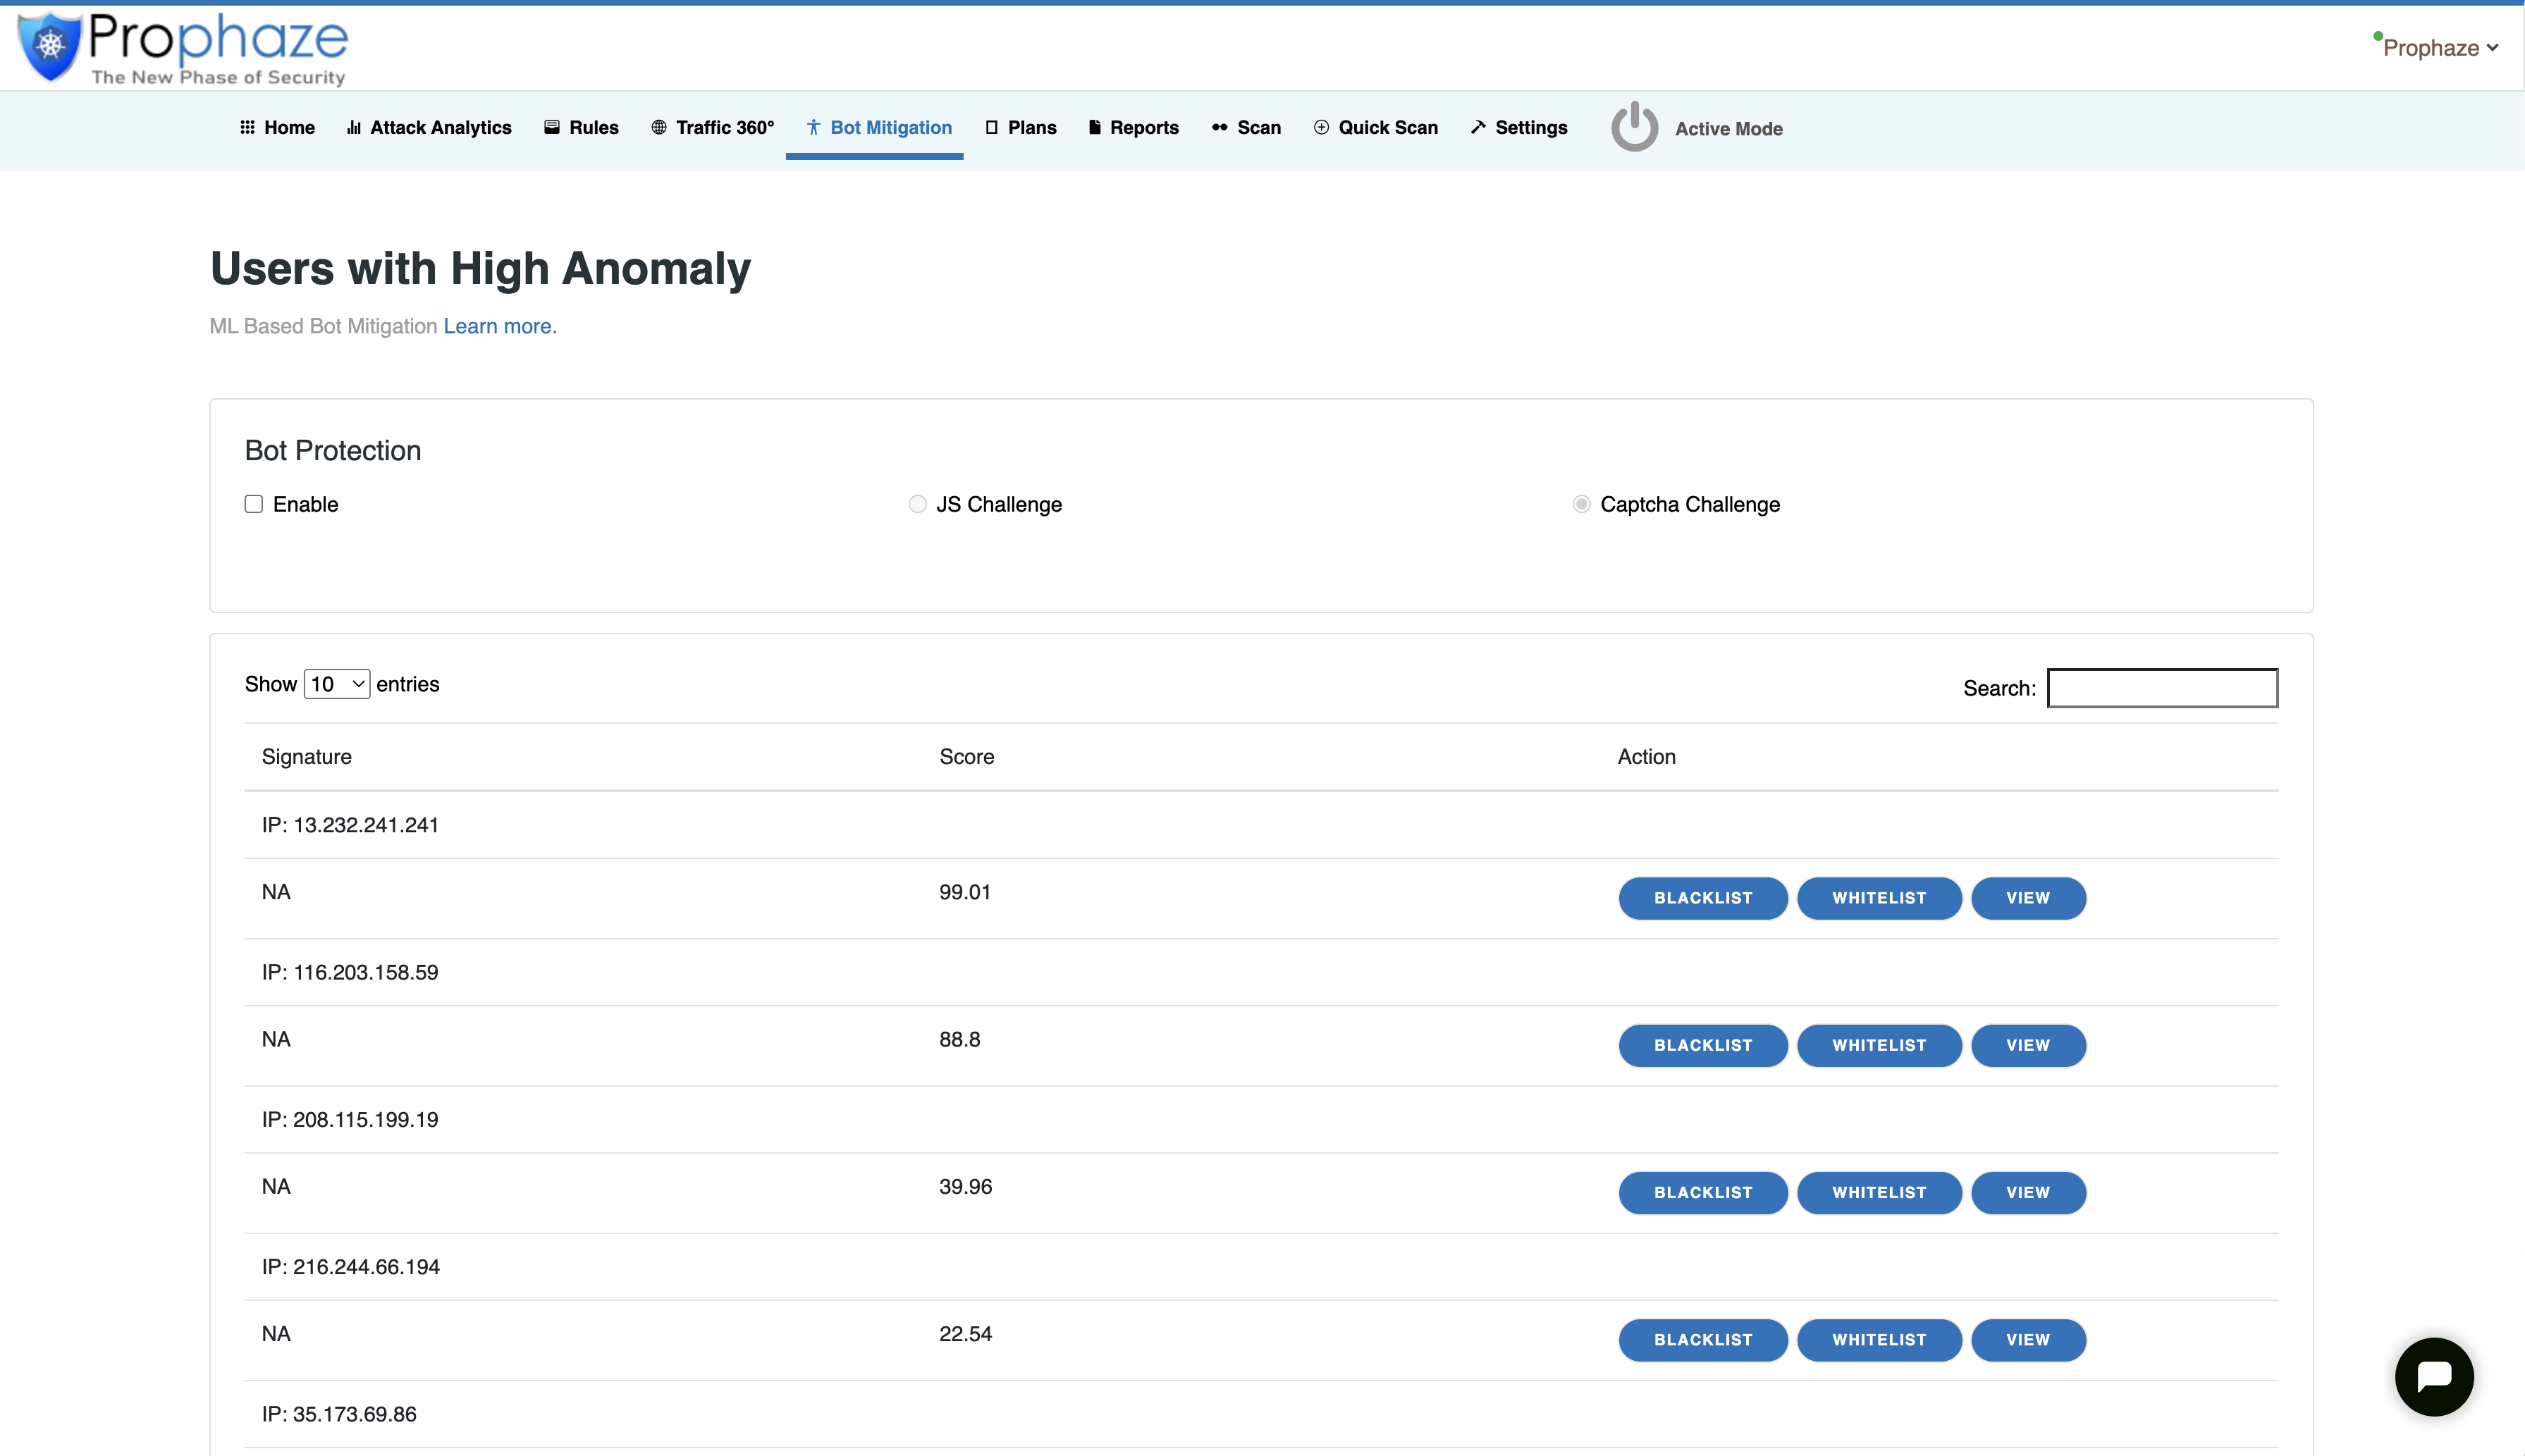The image size is (2525, 1456).
Task: Select the JS Challenge radio option
Action: click(917, 504)
